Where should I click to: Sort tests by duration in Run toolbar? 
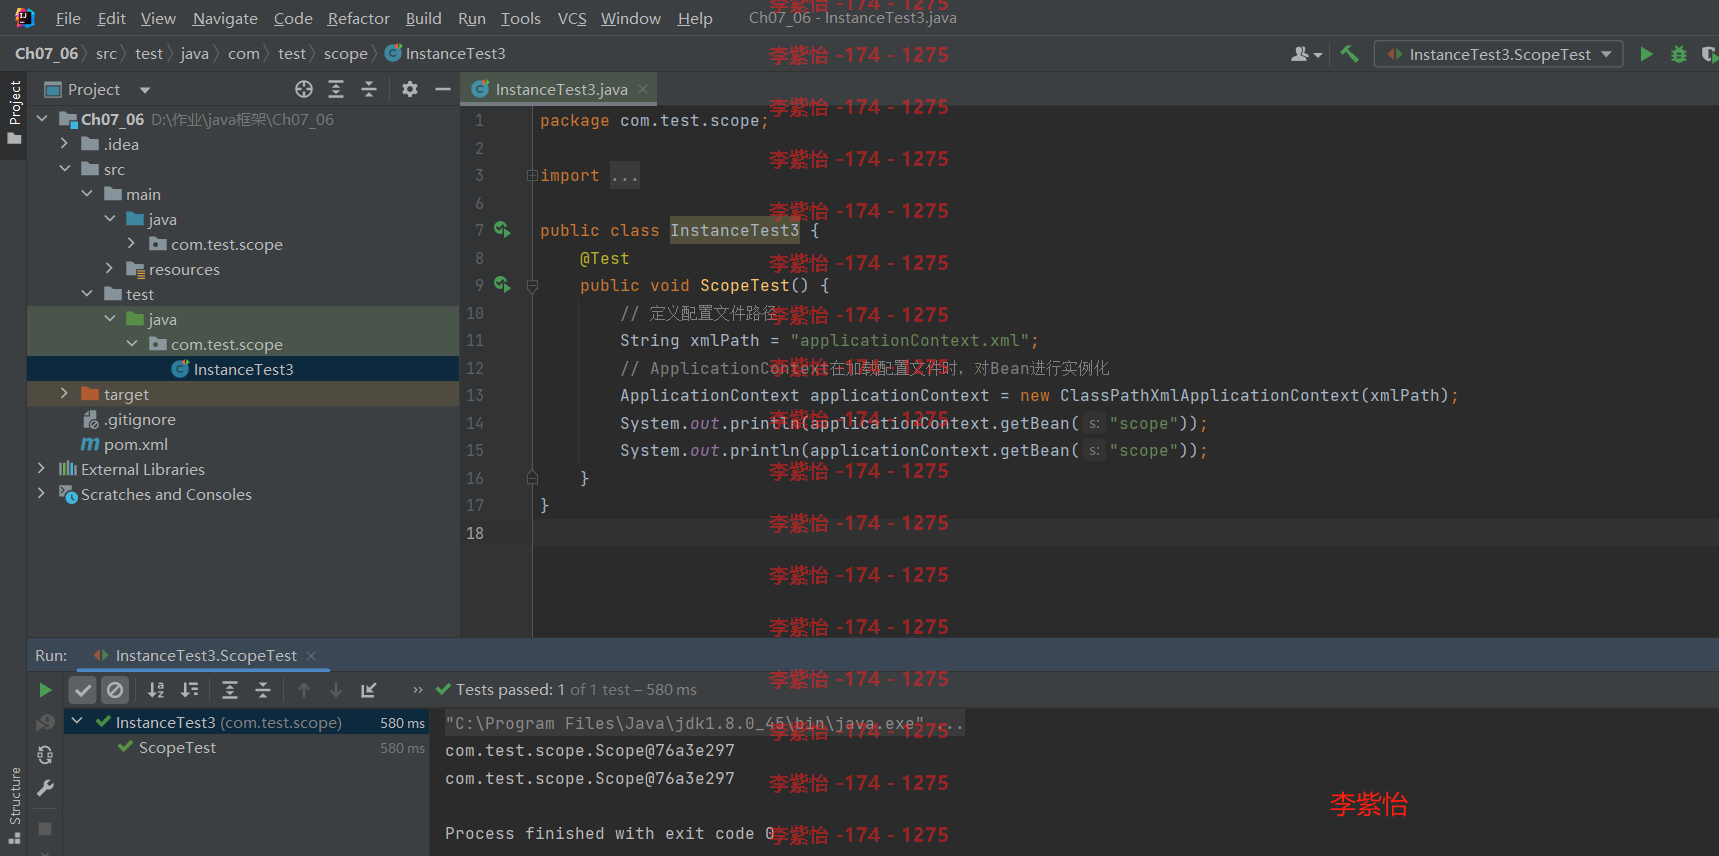pos(189,689)
